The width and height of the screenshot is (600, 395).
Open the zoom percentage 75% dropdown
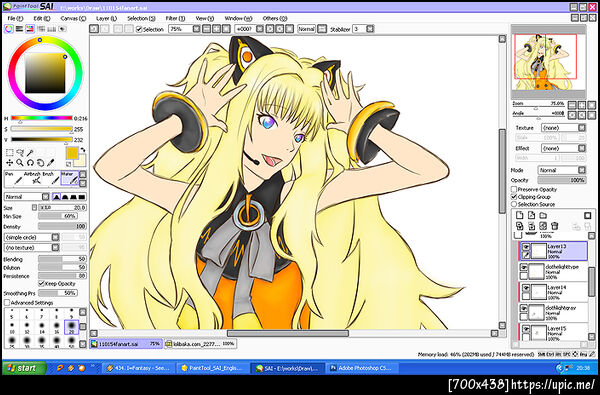click(196, 29)
